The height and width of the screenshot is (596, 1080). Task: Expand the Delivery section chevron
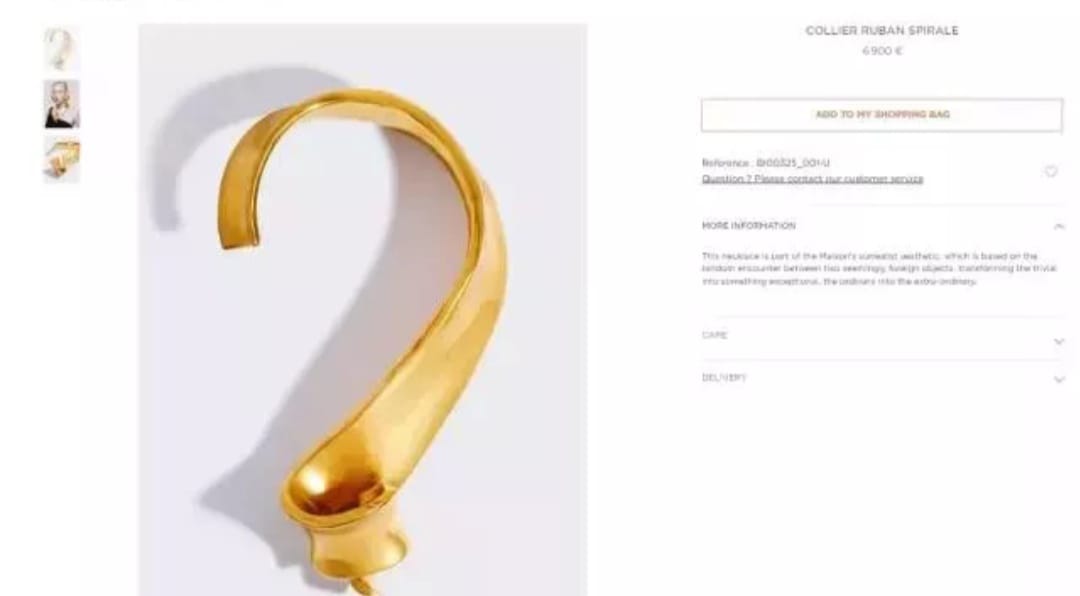(x=1059, y=380)
